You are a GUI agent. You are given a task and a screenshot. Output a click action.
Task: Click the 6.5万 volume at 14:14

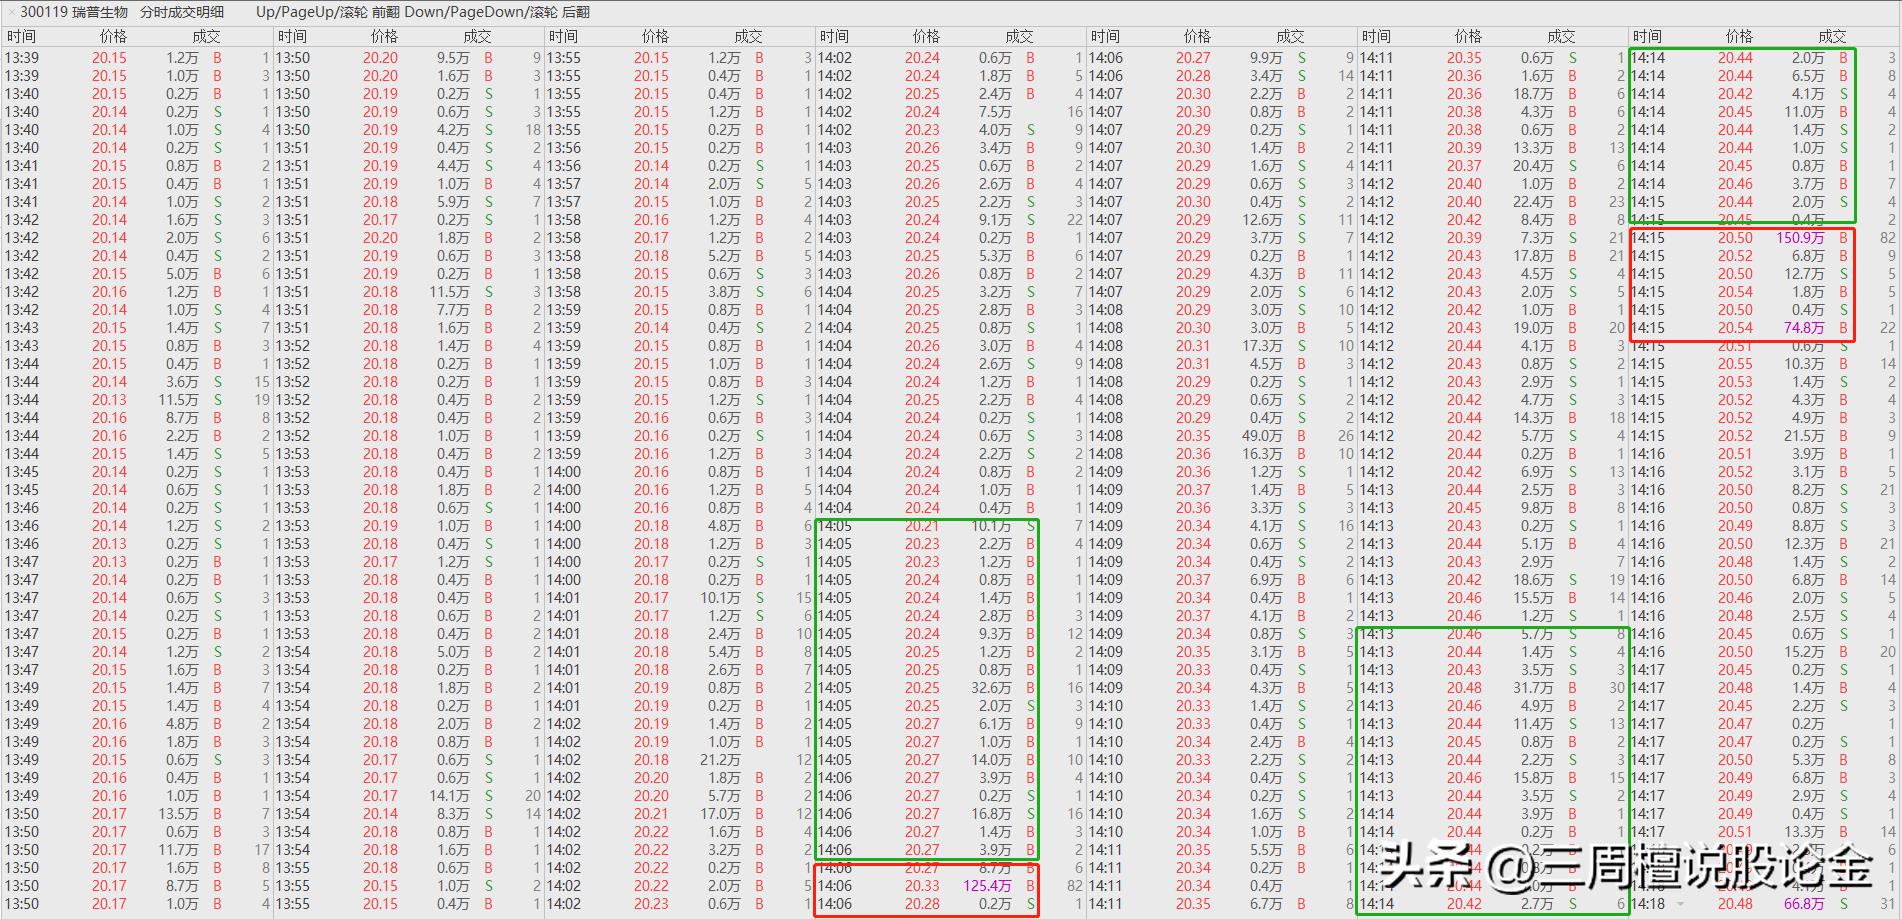pos(1808,76)
